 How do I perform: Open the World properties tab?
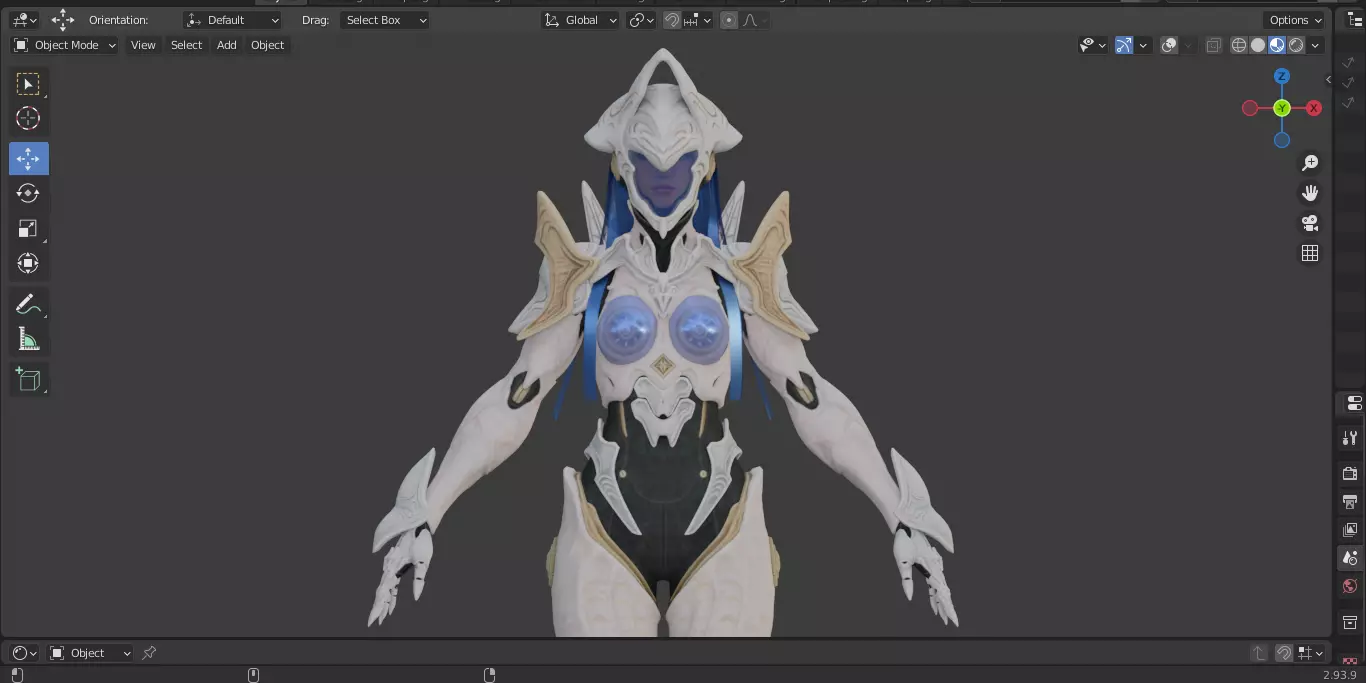1350,586
